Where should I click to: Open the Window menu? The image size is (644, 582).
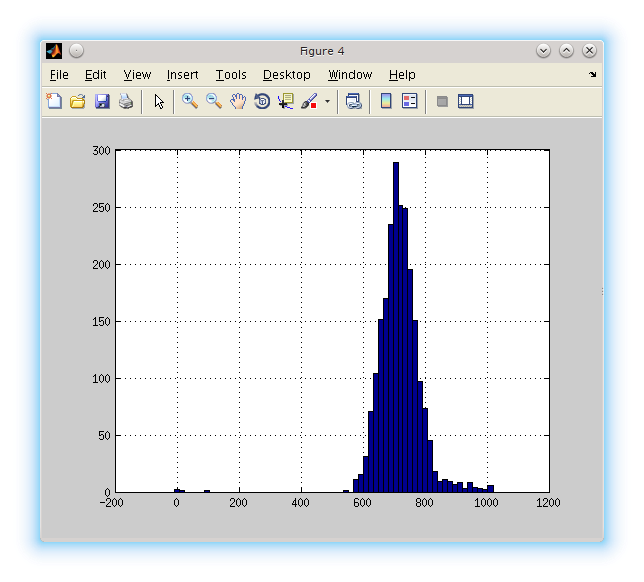tap(350, 75)
